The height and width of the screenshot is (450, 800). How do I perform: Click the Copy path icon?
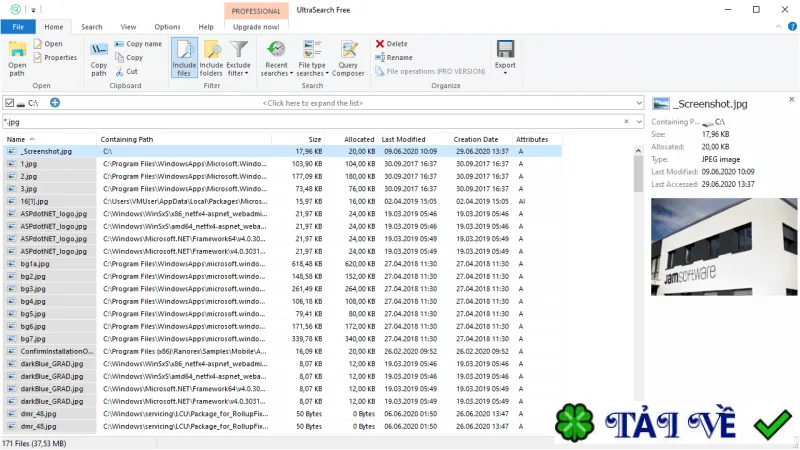pos(98,49)
